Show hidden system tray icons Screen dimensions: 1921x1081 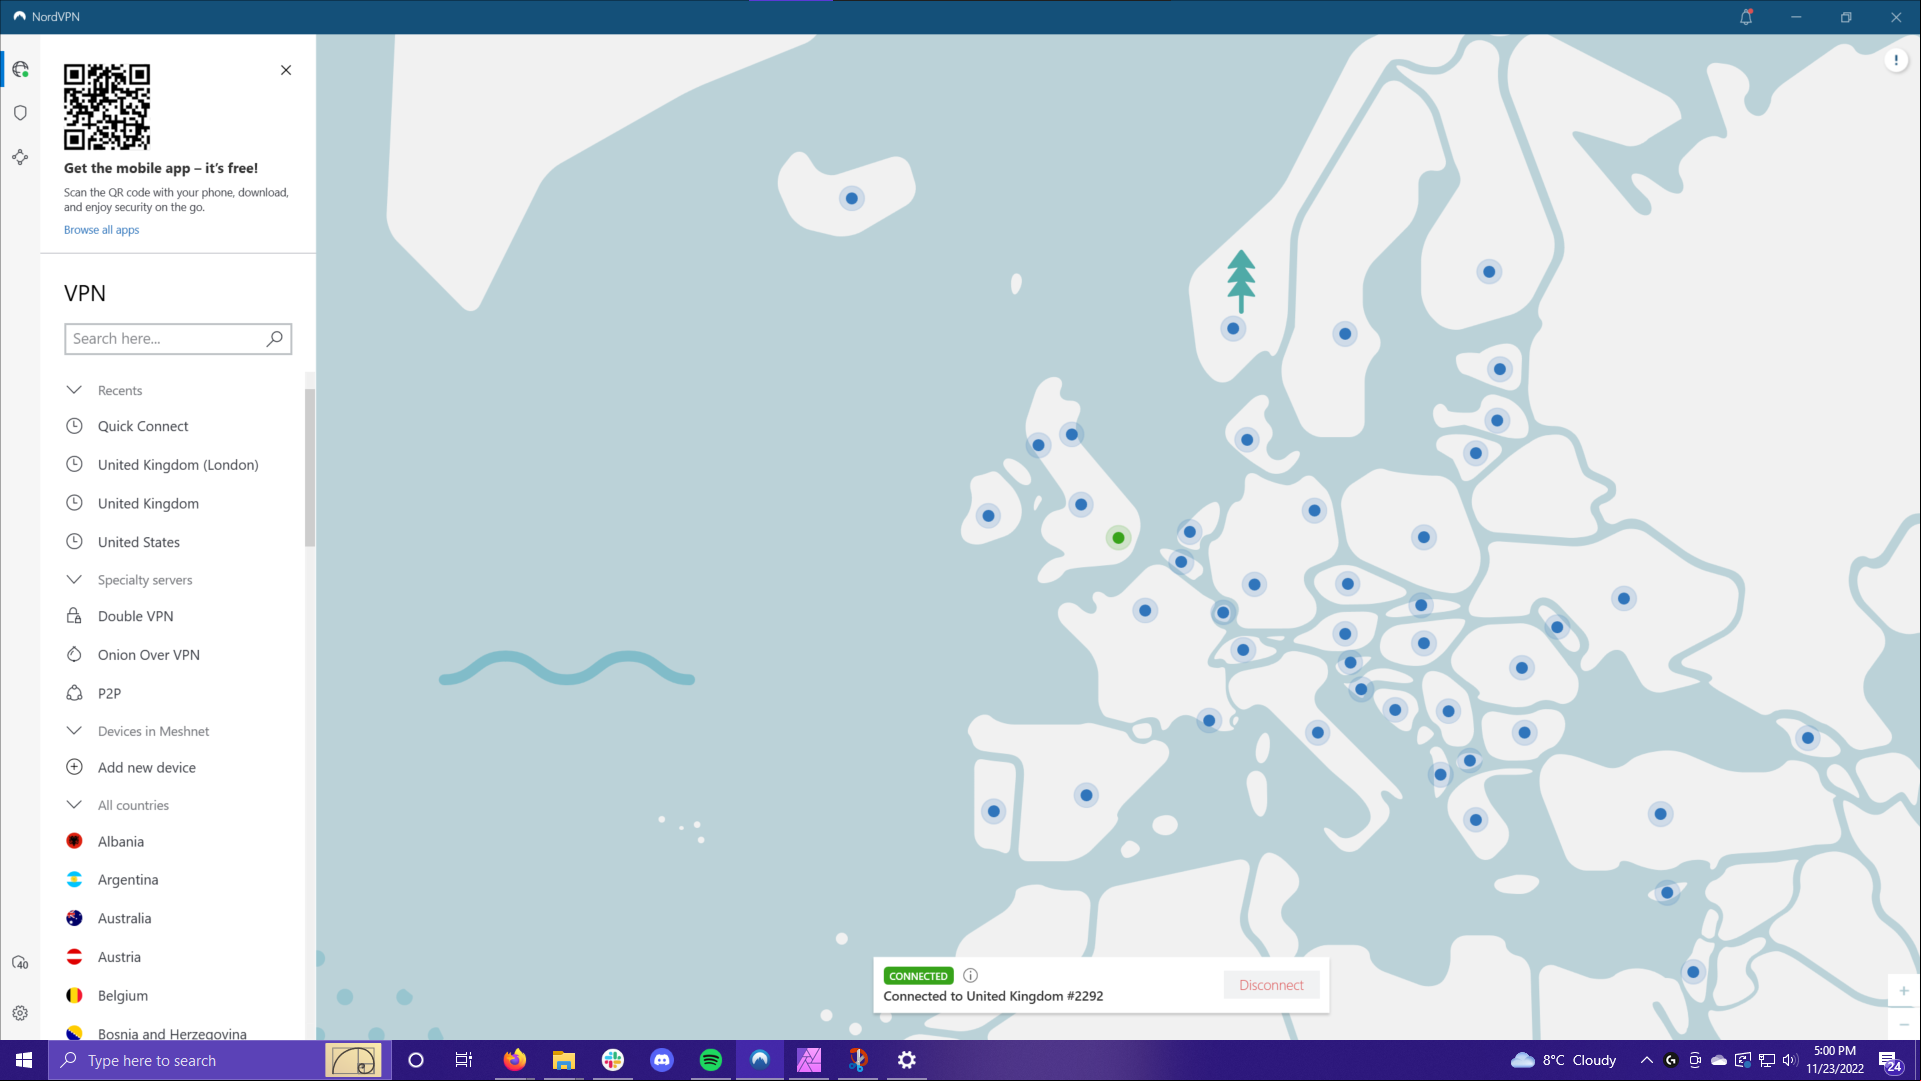click(1646, 1060)
